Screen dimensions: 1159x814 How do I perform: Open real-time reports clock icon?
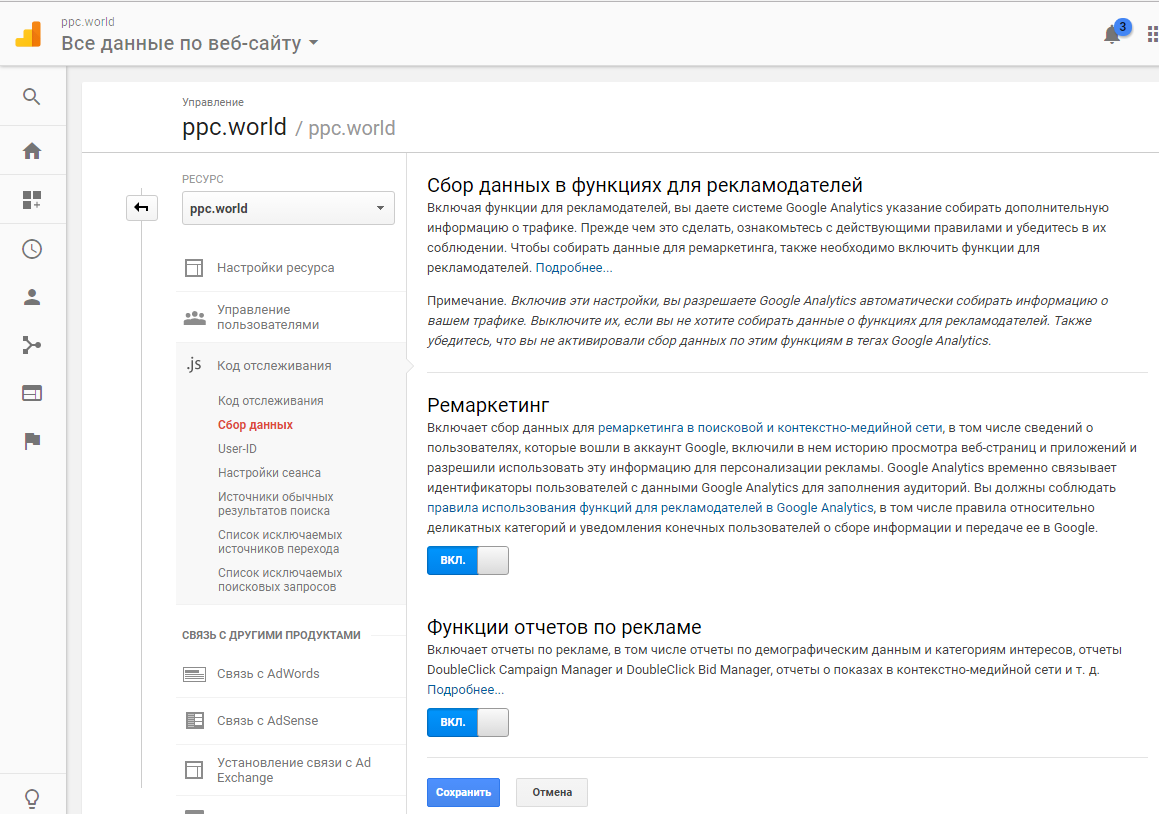pos(32,249)
